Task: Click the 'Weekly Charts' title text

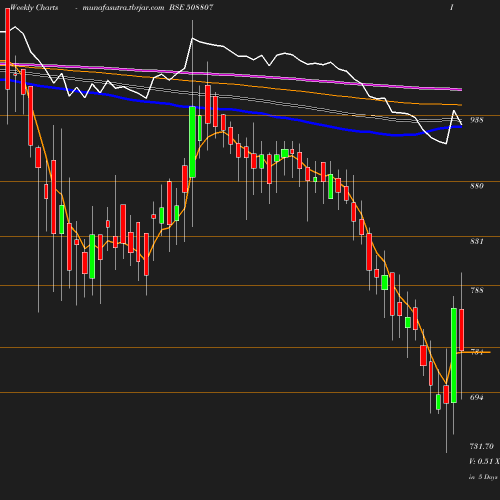Action: coord(34,7)
